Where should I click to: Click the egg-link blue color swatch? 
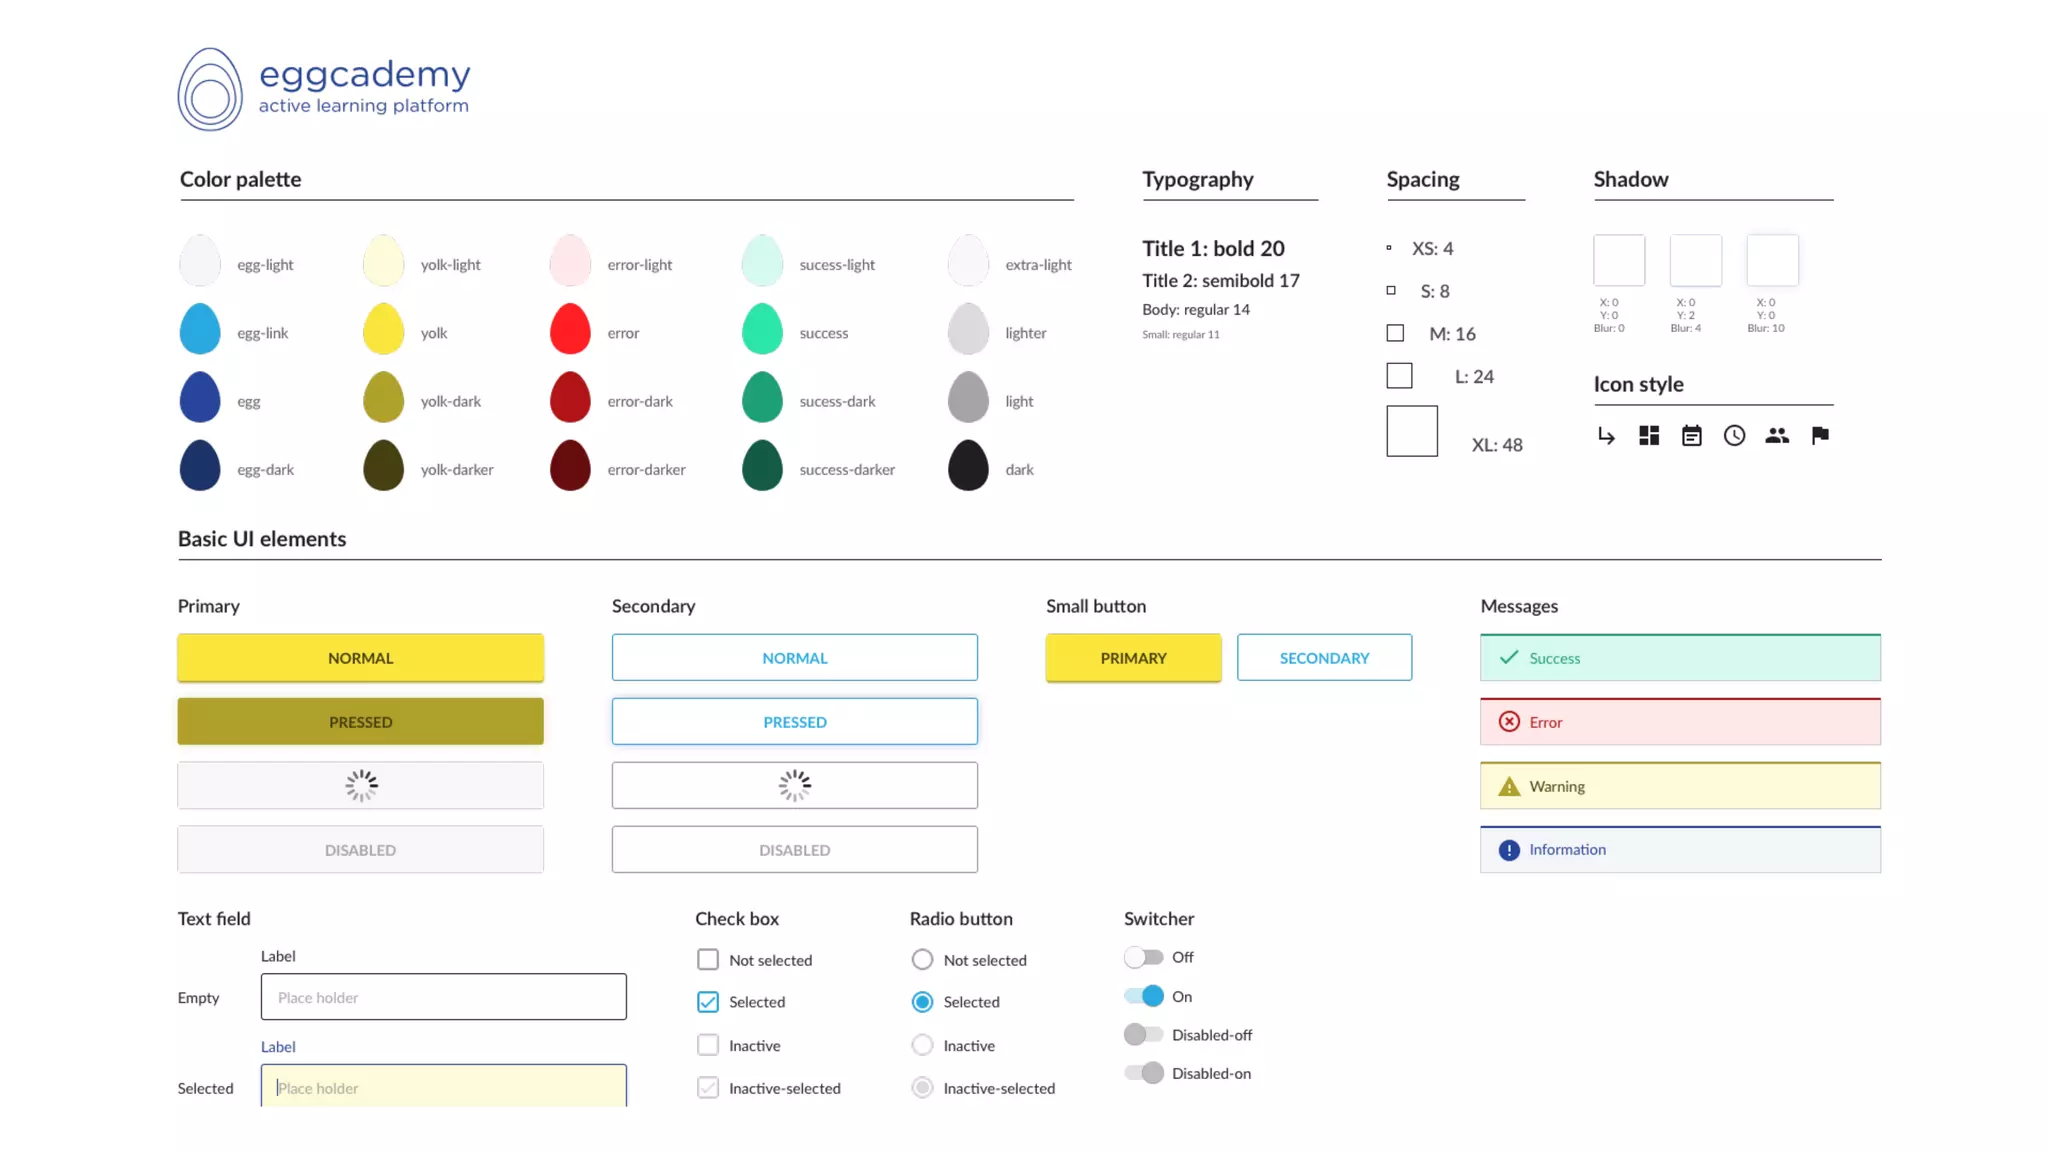tap(200, 330)
